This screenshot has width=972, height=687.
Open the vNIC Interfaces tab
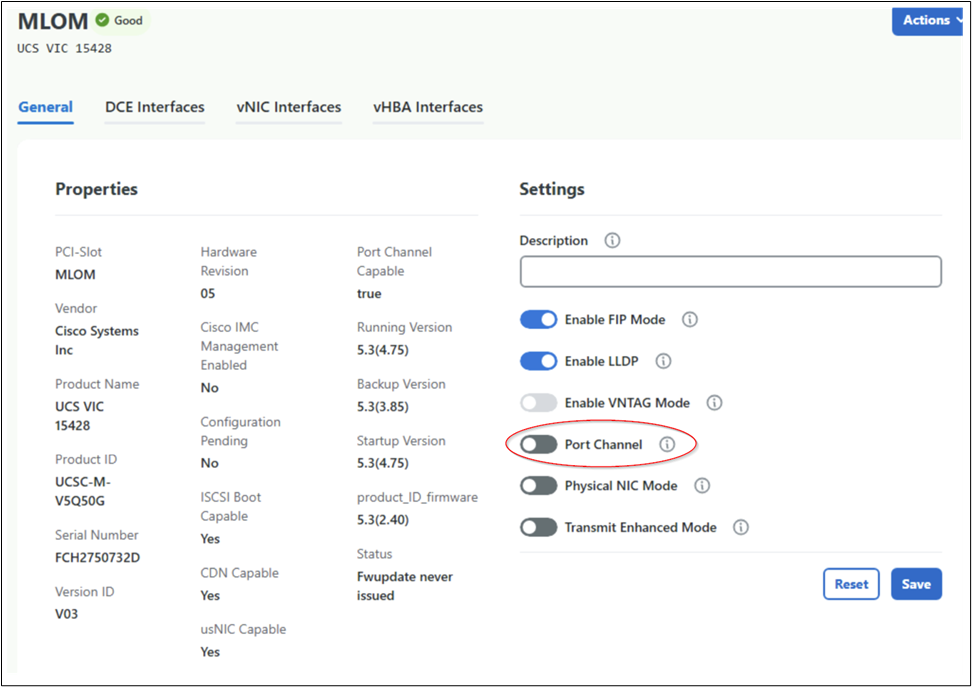[288, 107]
